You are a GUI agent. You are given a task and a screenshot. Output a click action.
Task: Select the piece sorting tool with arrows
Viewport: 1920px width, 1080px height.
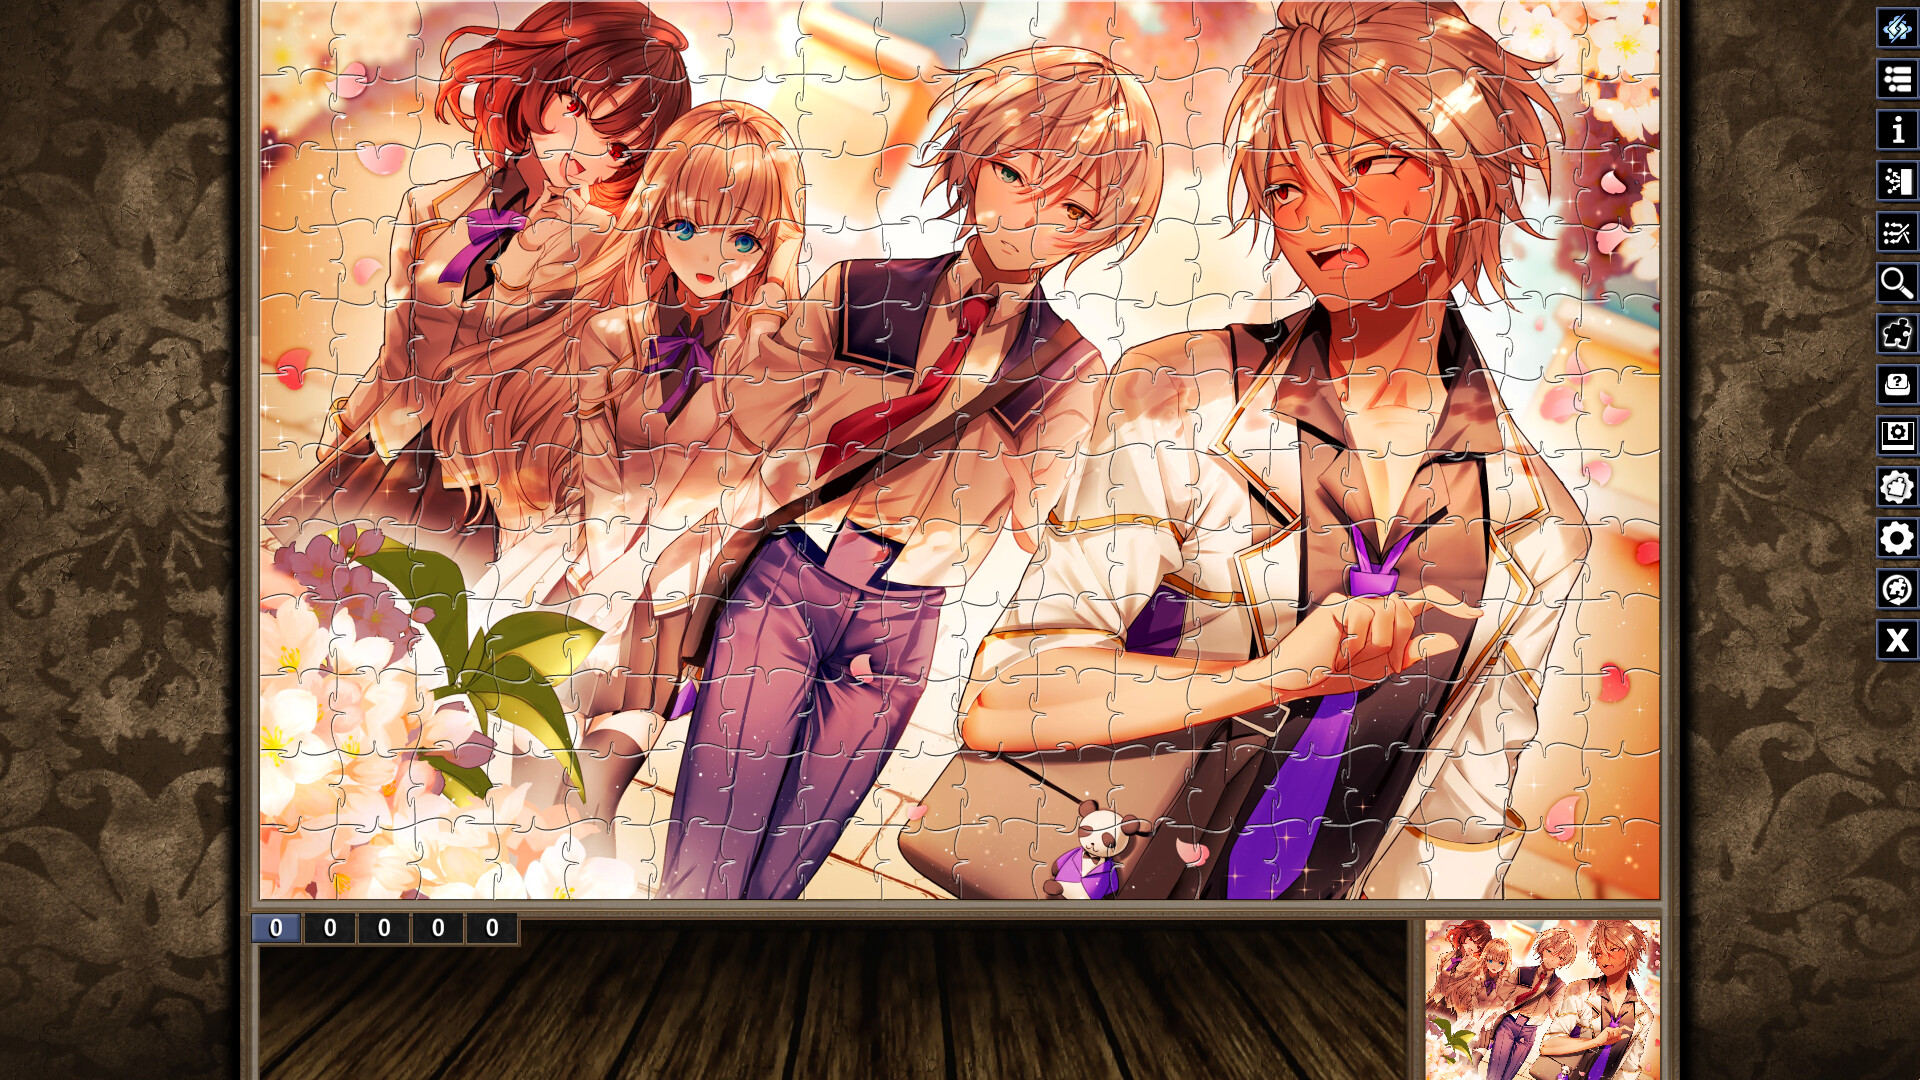pos(1897,233)
